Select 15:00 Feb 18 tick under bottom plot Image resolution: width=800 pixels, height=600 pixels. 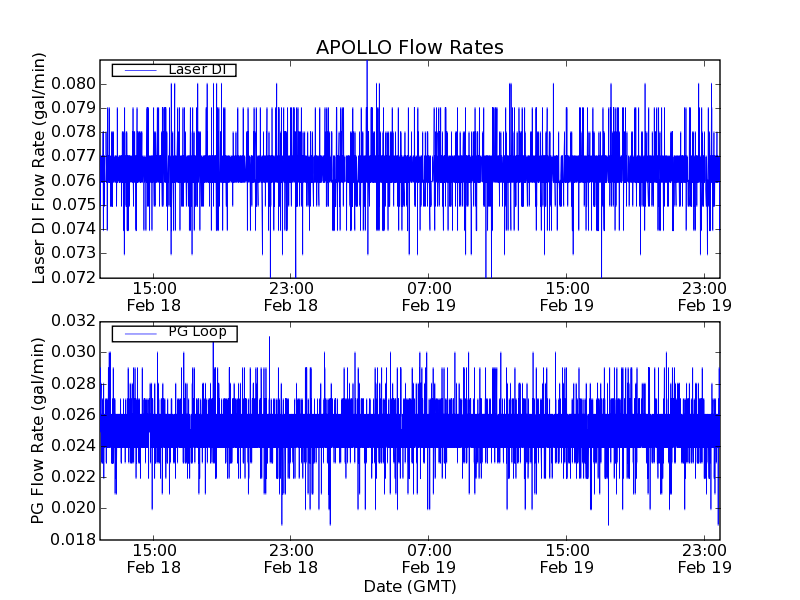(x=153, y=558)
